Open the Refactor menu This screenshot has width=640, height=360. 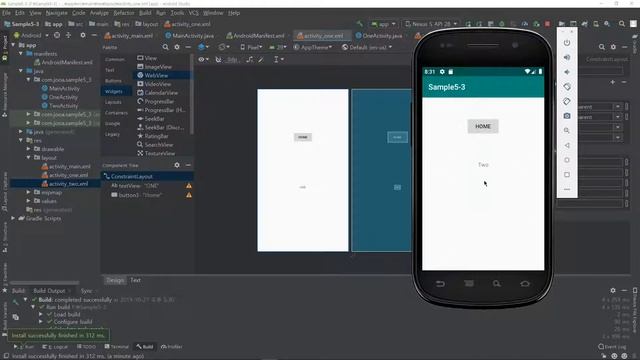[124, 13]
